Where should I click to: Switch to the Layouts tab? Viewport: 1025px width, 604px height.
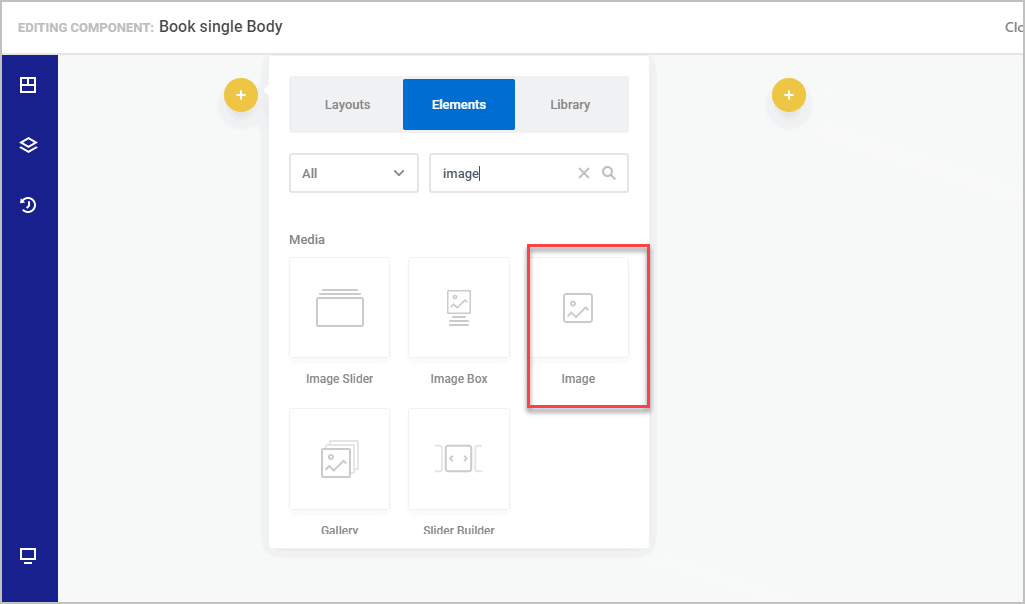tap(347, 104)
